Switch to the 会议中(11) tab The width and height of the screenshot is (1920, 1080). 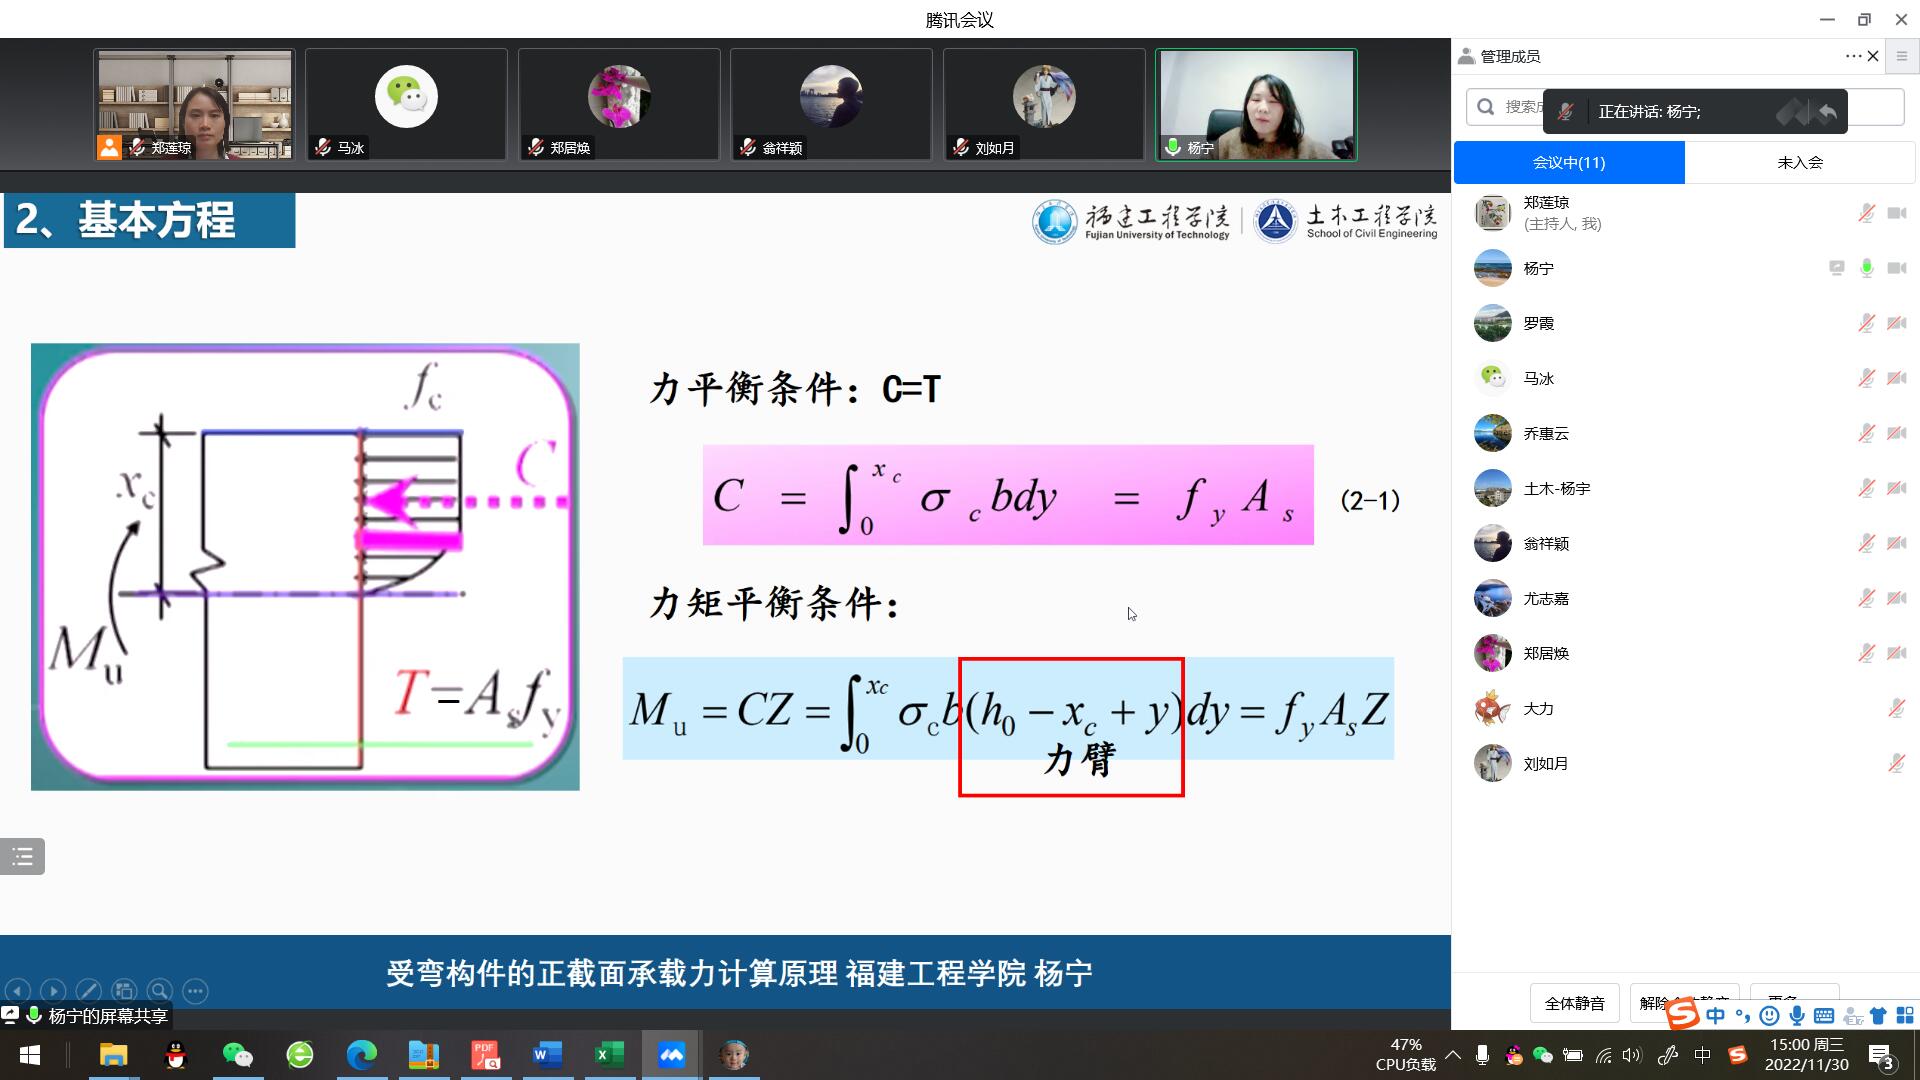point(1569,162)
